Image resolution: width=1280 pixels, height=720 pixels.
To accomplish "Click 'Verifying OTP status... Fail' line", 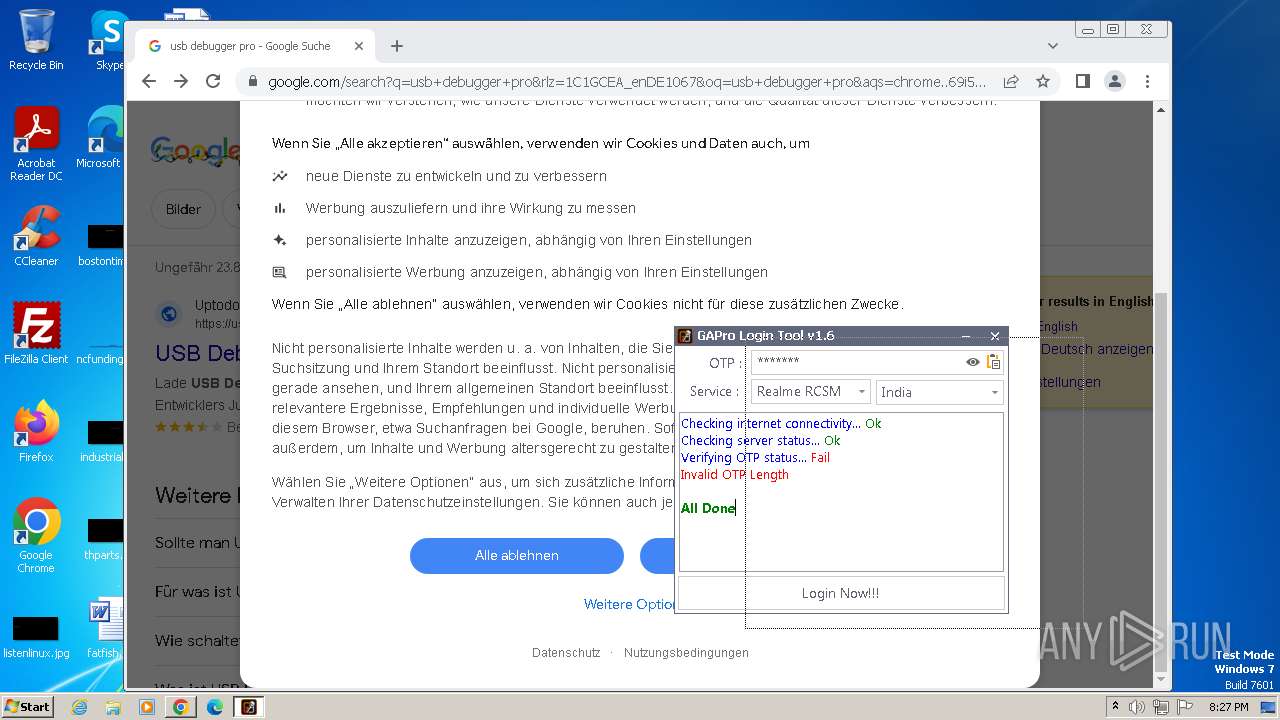I will 755,458.
